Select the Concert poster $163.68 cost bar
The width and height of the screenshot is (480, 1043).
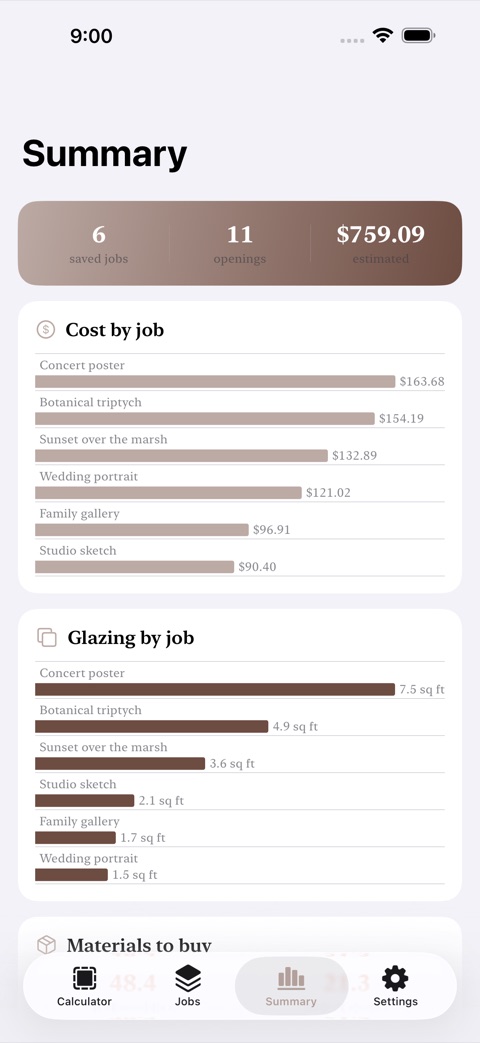pos(215,381)
